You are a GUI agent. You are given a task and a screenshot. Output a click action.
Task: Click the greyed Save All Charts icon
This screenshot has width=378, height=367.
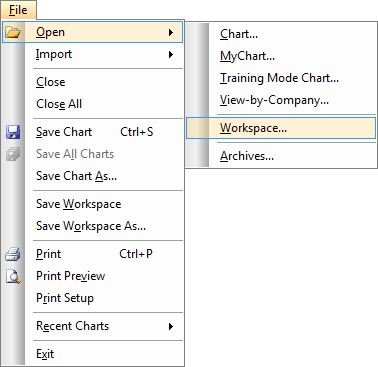pos(13,154)
